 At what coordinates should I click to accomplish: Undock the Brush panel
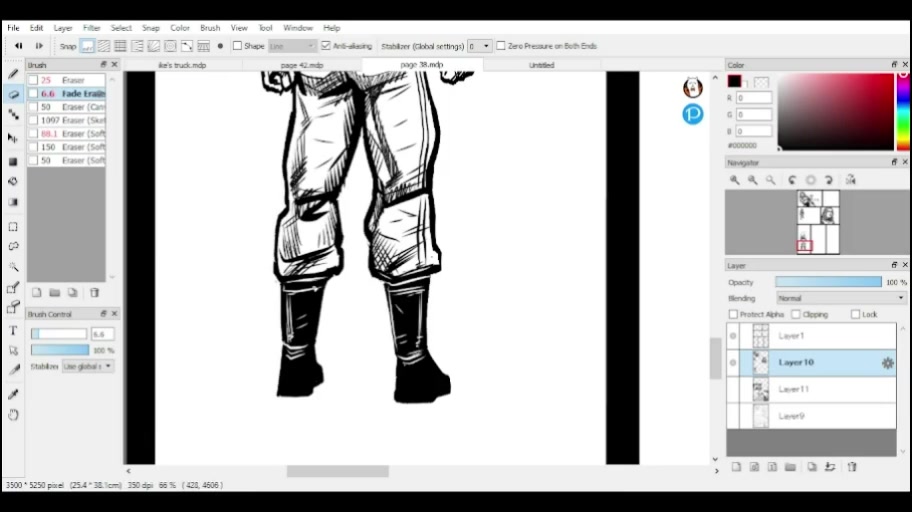(x=104, y=65)
